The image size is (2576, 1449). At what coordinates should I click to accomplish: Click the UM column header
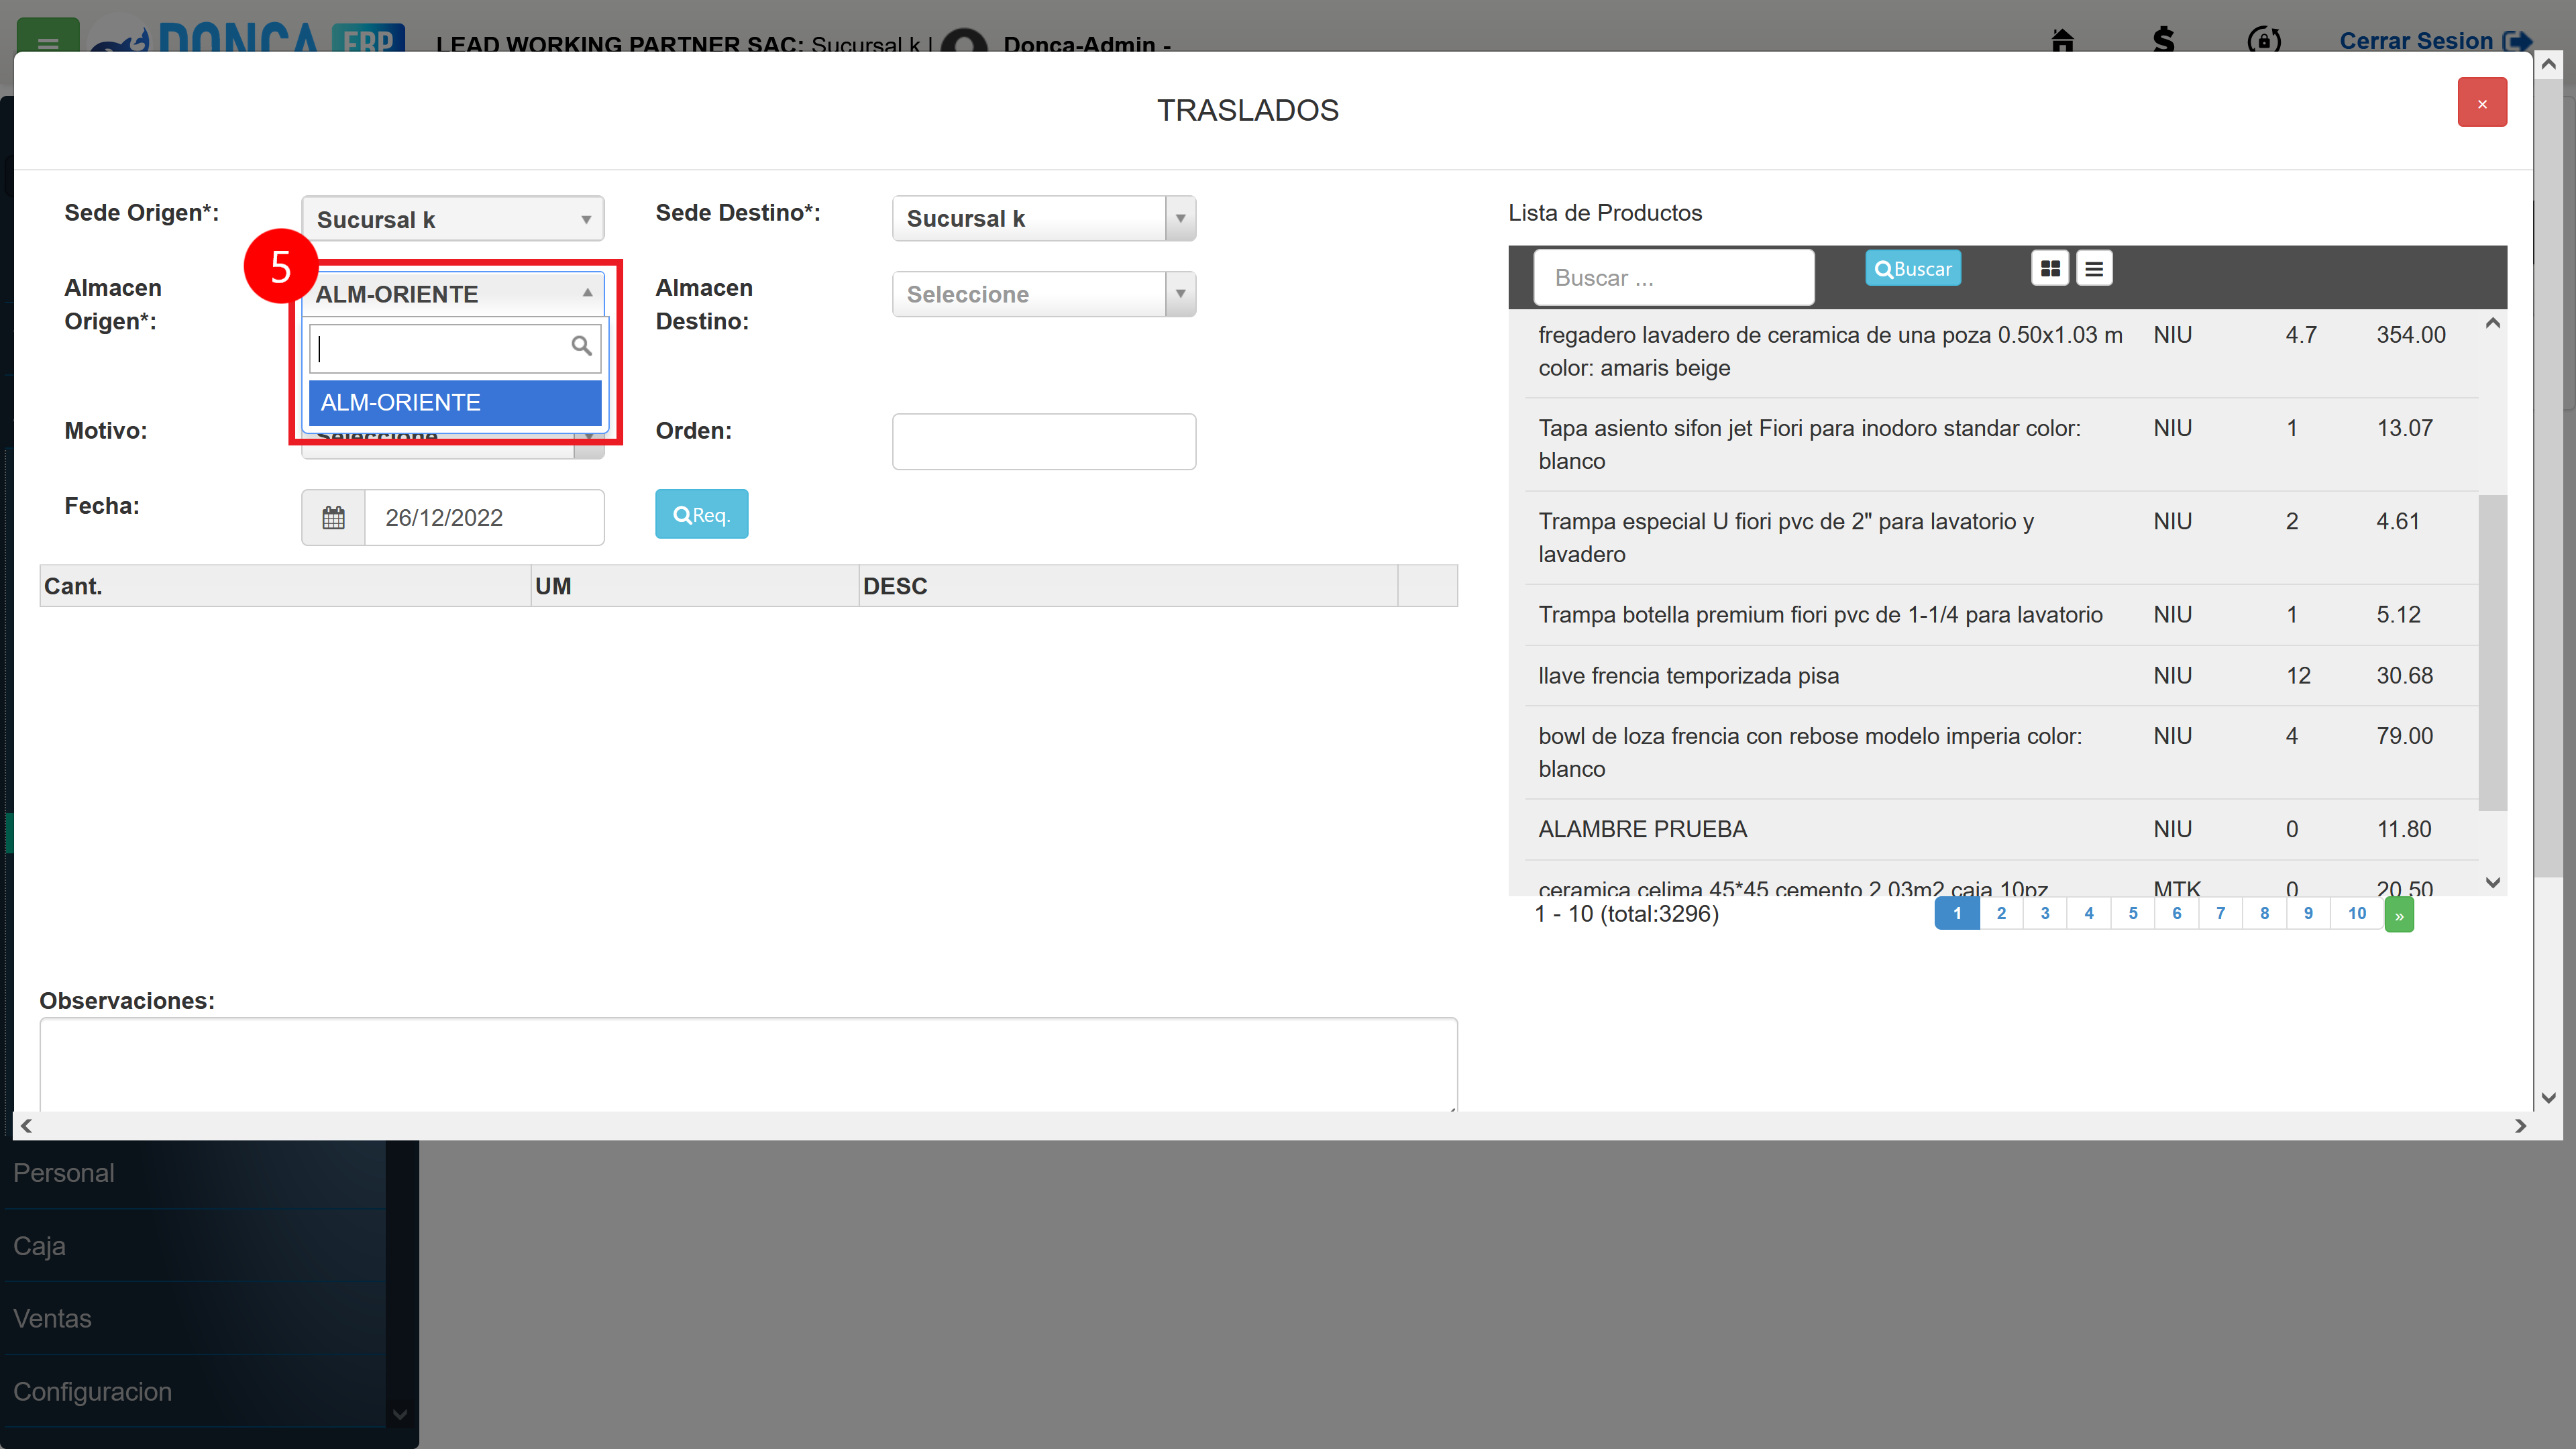pyautogui.click(x=694, y=586)
